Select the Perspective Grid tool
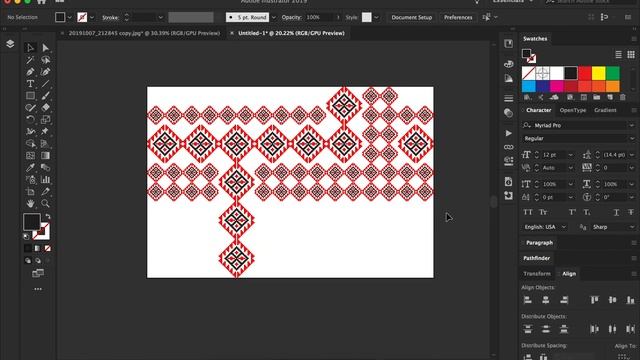Viewport: 640px width, 360px height. pos(45,144)
